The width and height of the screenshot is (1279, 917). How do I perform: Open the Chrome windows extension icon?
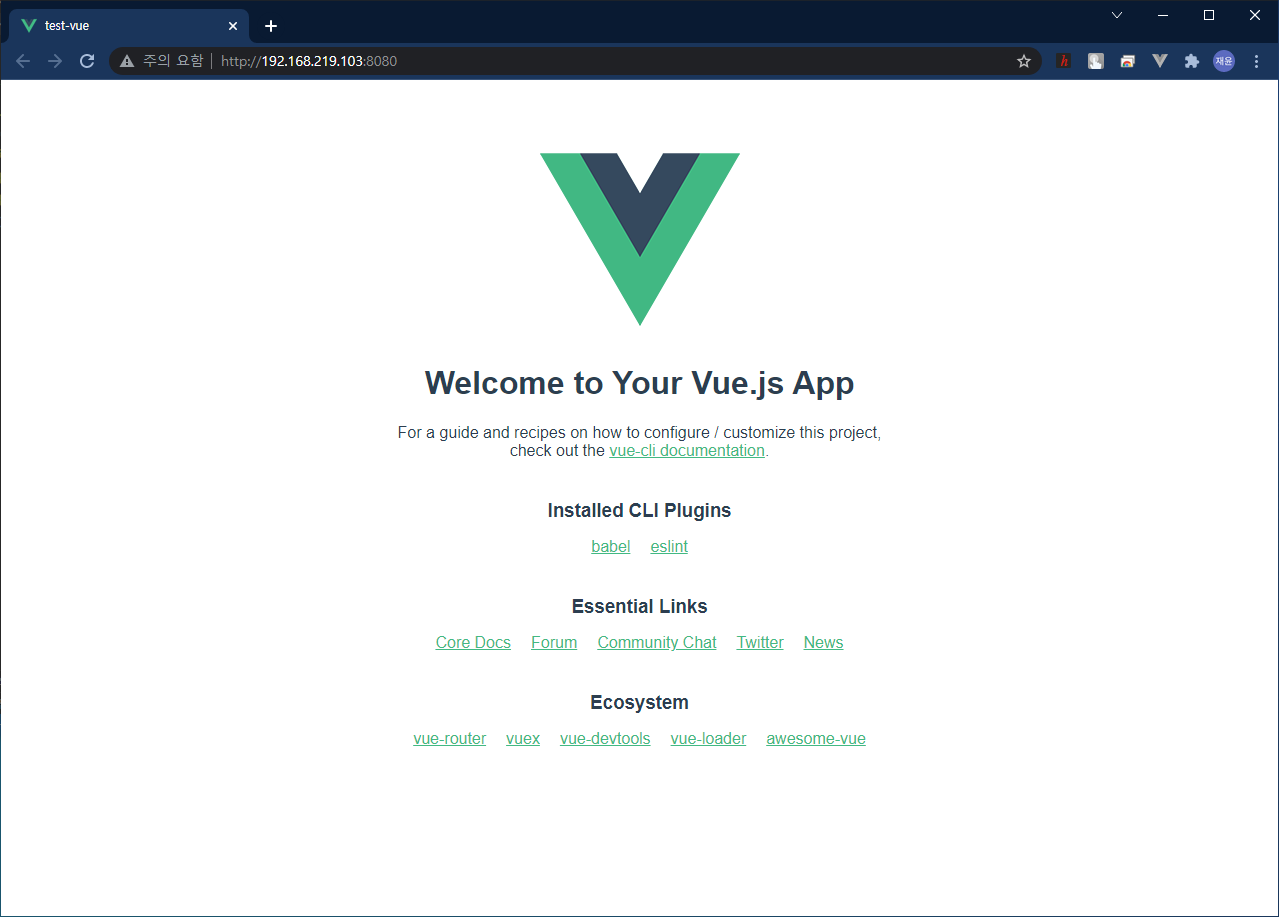coord(1128,61)
